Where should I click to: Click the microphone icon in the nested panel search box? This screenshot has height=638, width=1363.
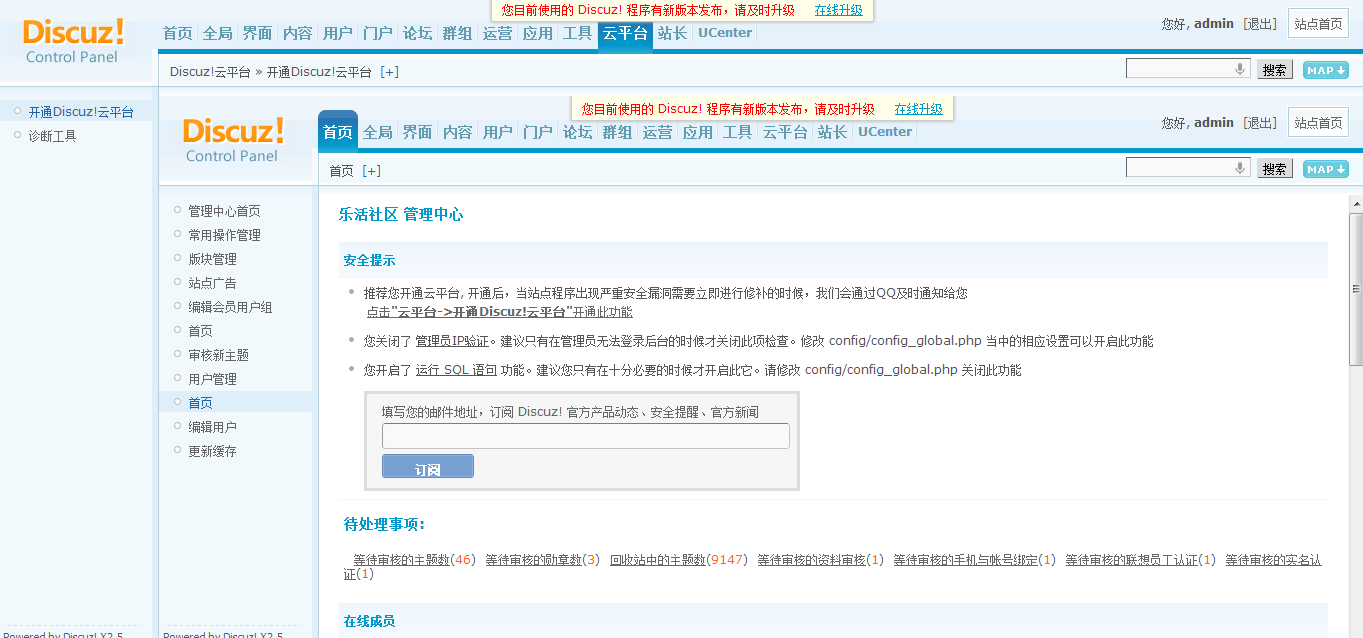click(1240, 168)
